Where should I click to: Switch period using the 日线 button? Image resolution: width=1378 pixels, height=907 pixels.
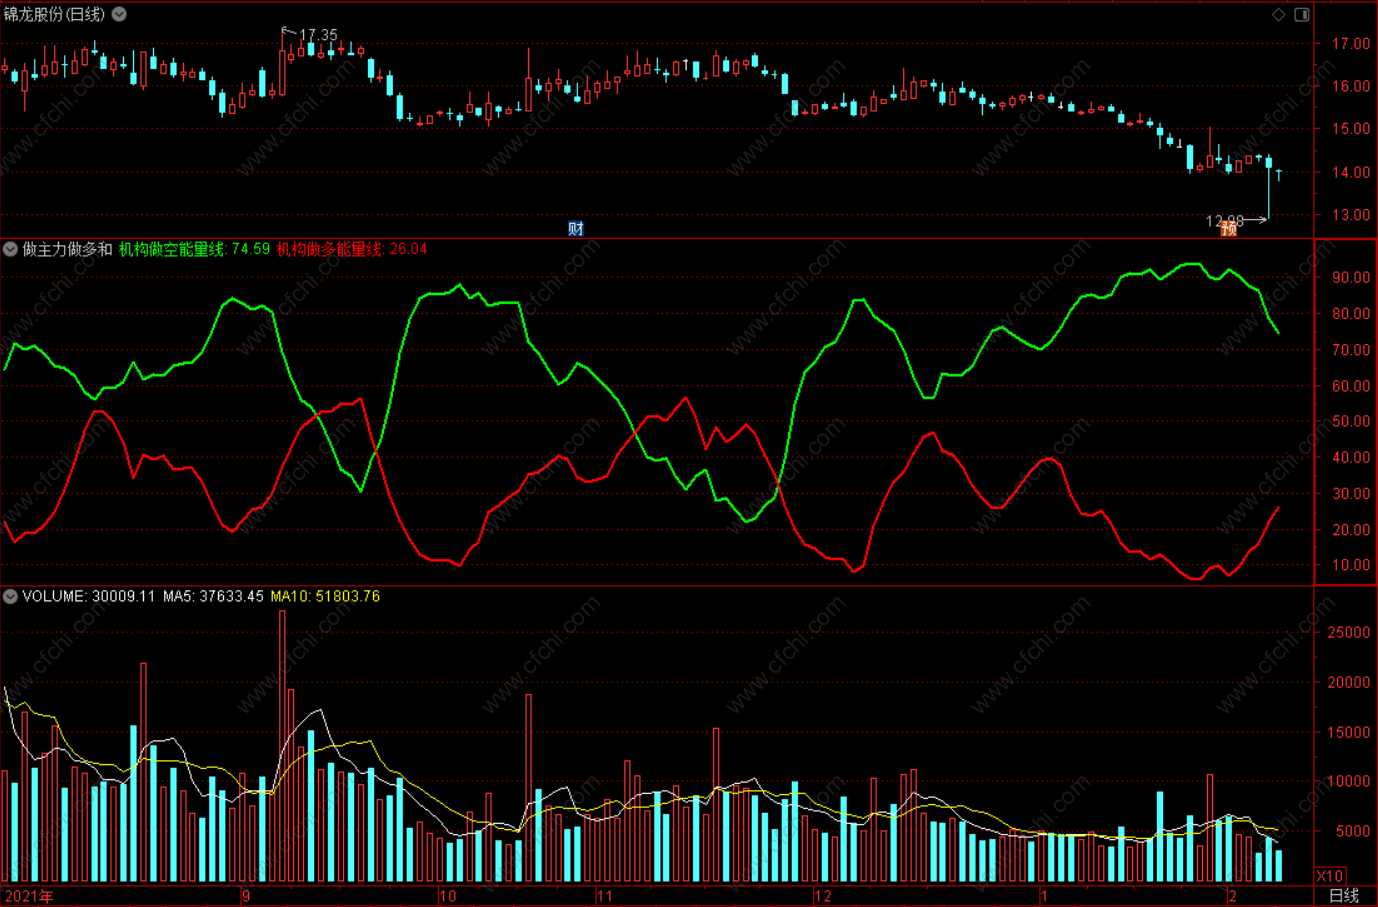pyautogui.click(x=1343, y=895)
